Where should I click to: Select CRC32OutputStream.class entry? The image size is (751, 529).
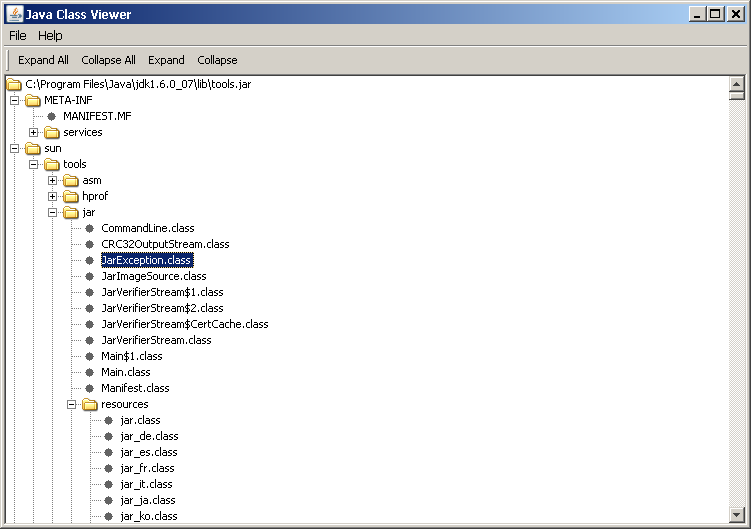(x=165, y=244)
